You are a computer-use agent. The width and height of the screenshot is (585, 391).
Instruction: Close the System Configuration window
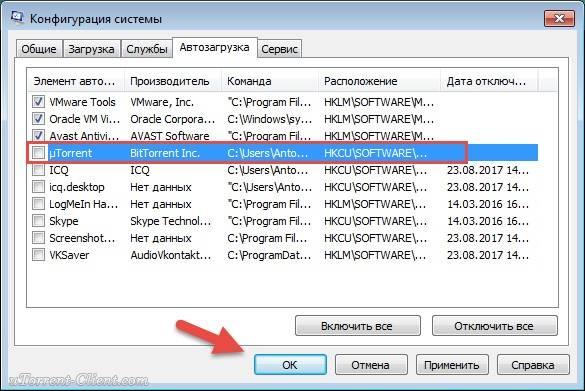pos(559,19)
